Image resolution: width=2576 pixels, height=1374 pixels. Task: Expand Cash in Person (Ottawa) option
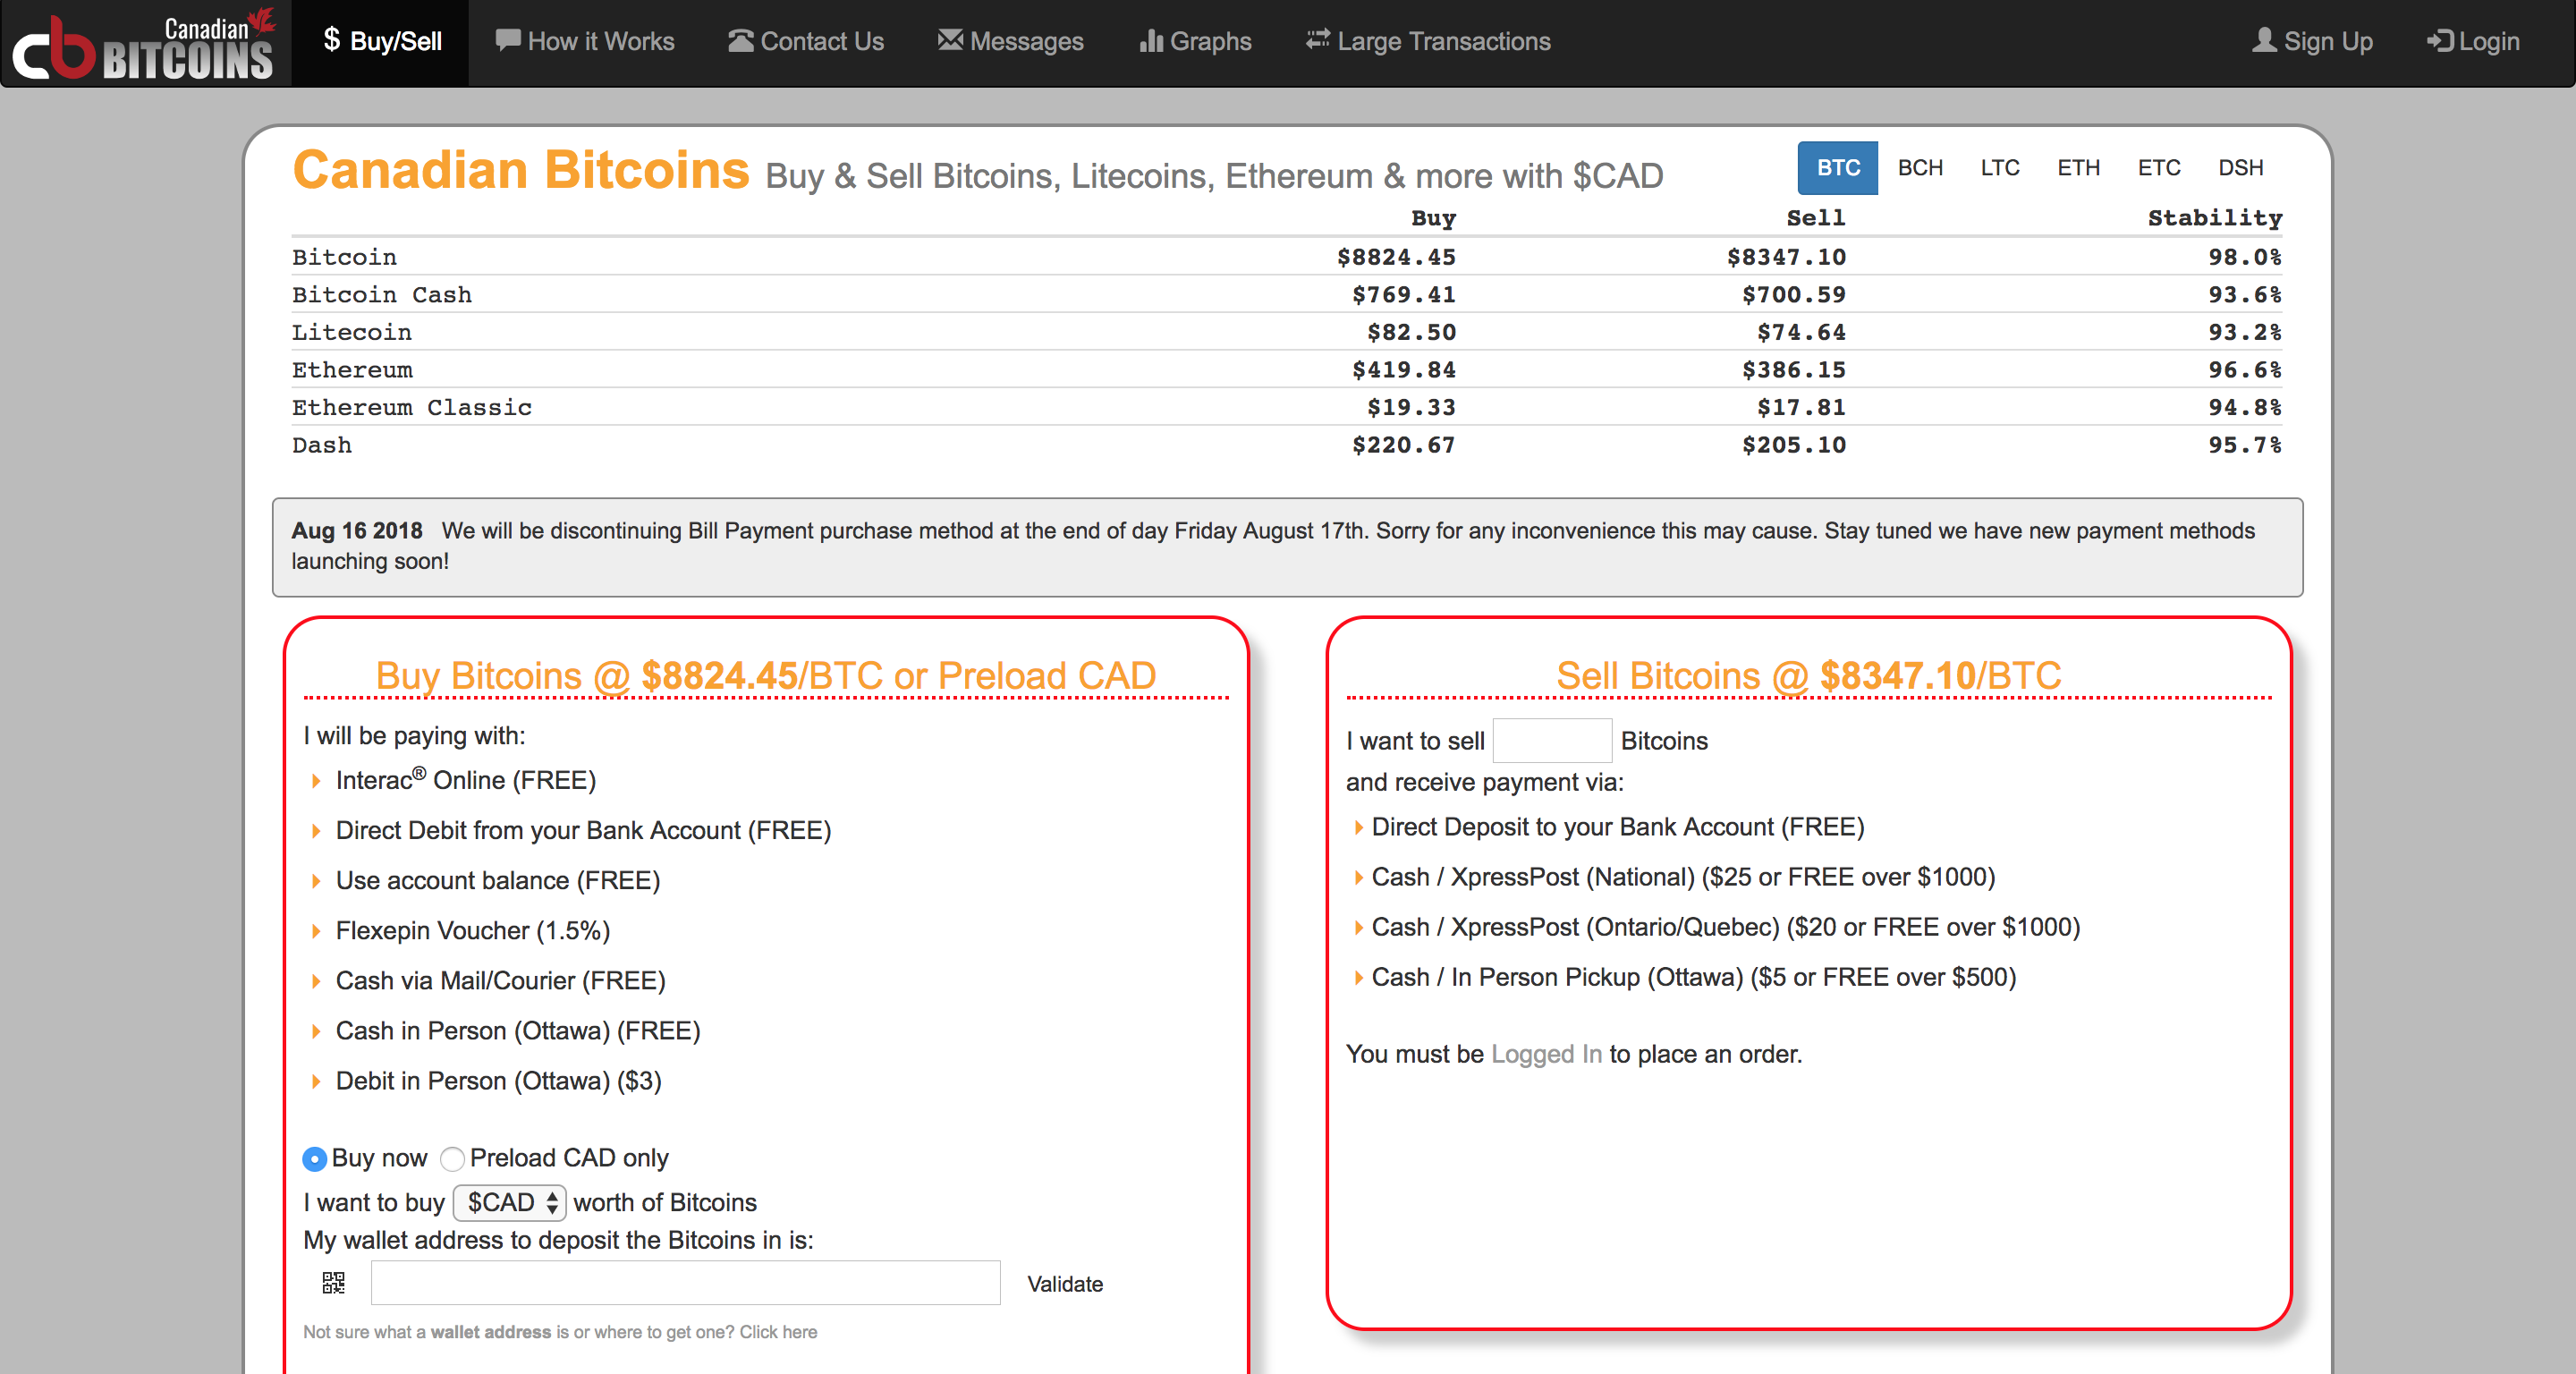tap(517, 1030)
